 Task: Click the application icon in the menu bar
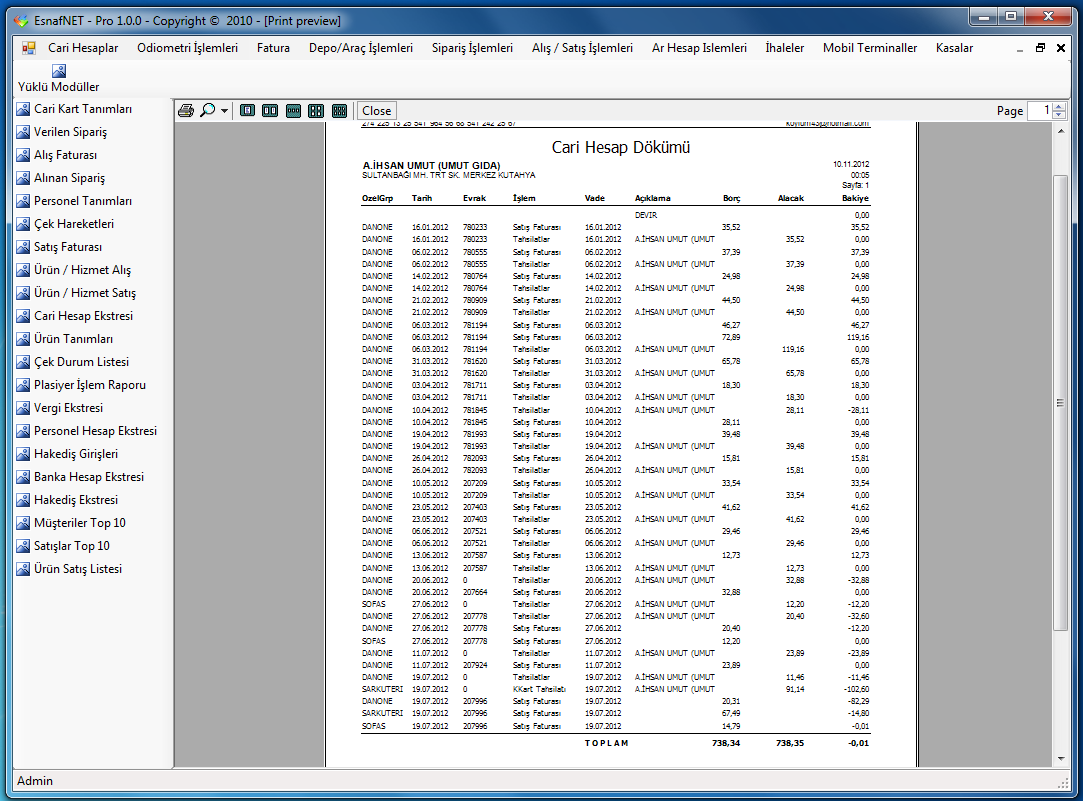[28, 48]
